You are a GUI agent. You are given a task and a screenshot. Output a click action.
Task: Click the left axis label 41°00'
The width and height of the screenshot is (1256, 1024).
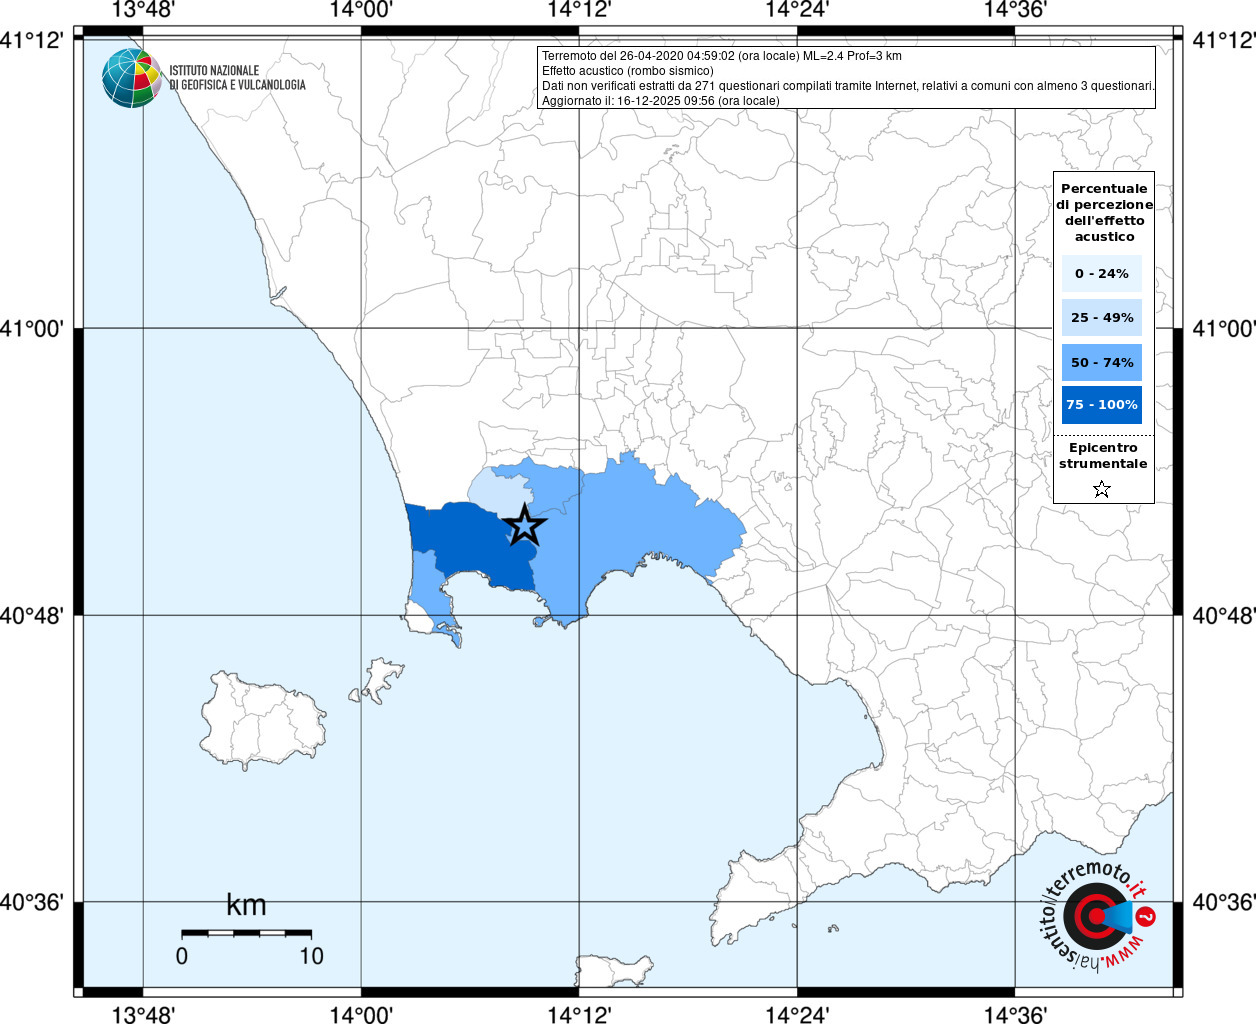pos(32,328)
